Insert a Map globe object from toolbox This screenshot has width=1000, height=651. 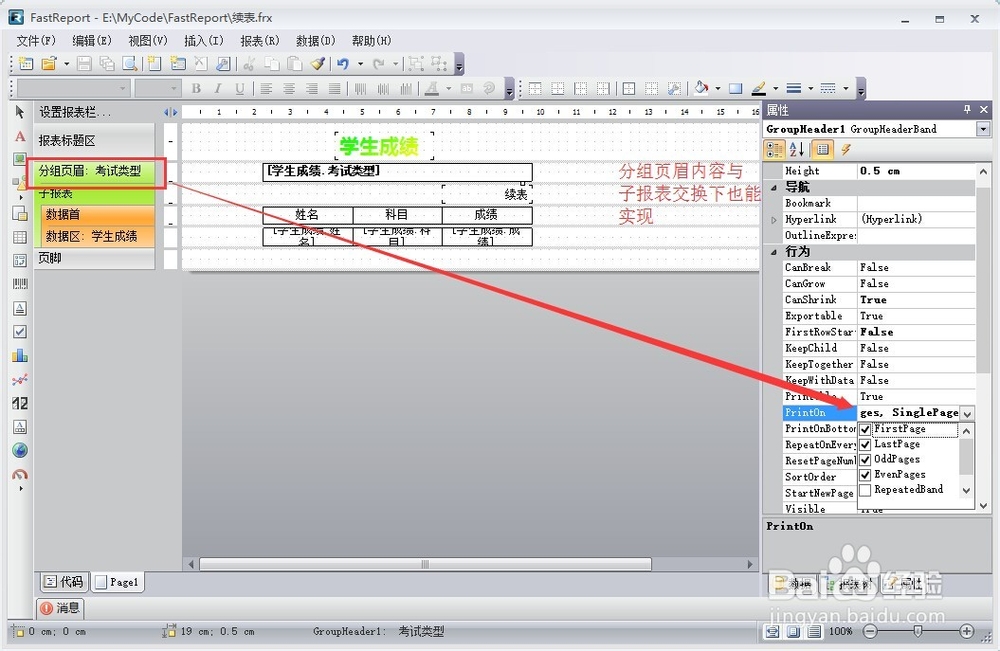(20, 450)
